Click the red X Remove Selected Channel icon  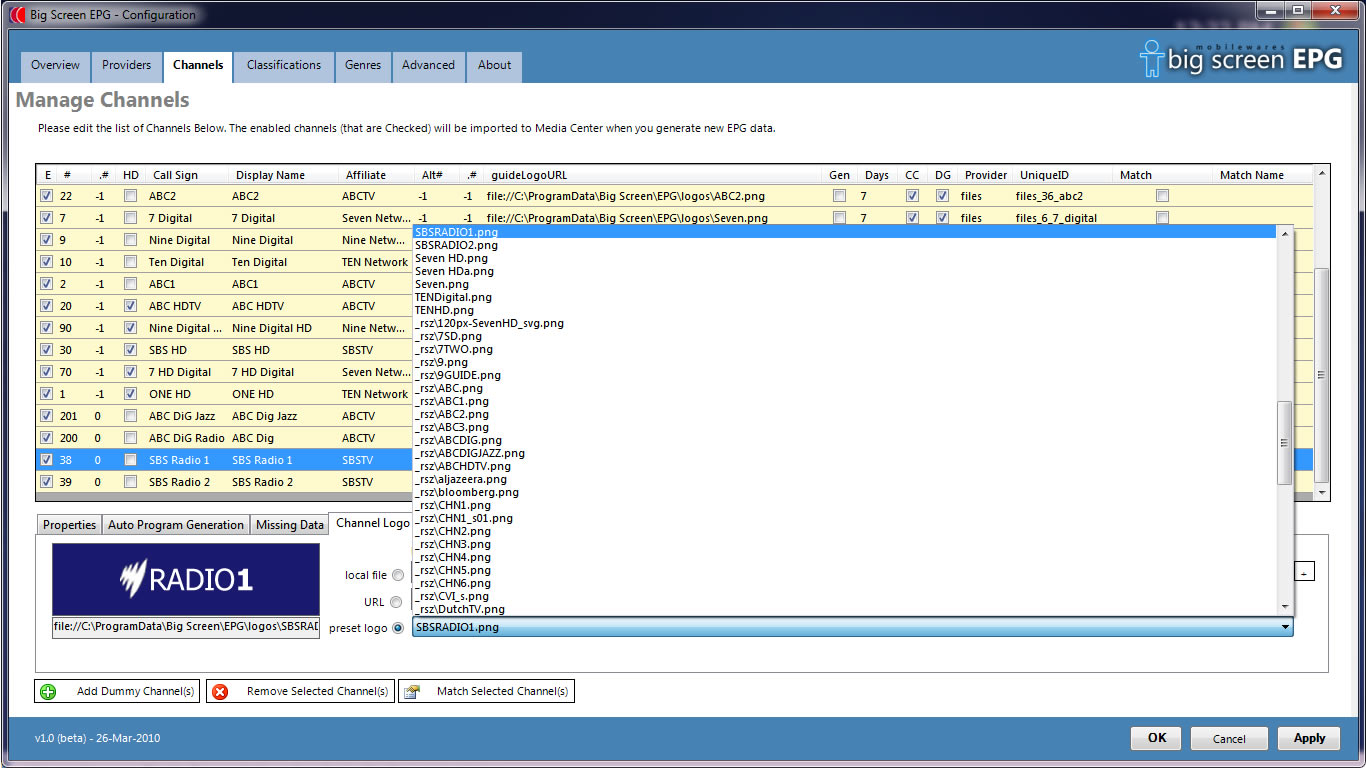(x=220, y=691)
